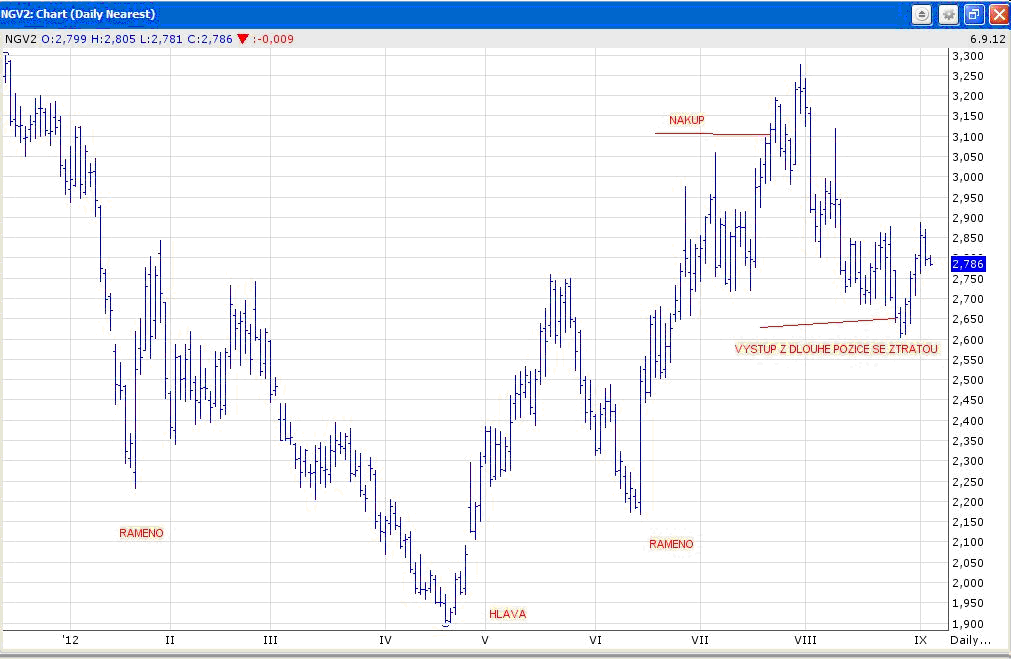
Task: Click the open value O:2,799
Action: [64, 39]
